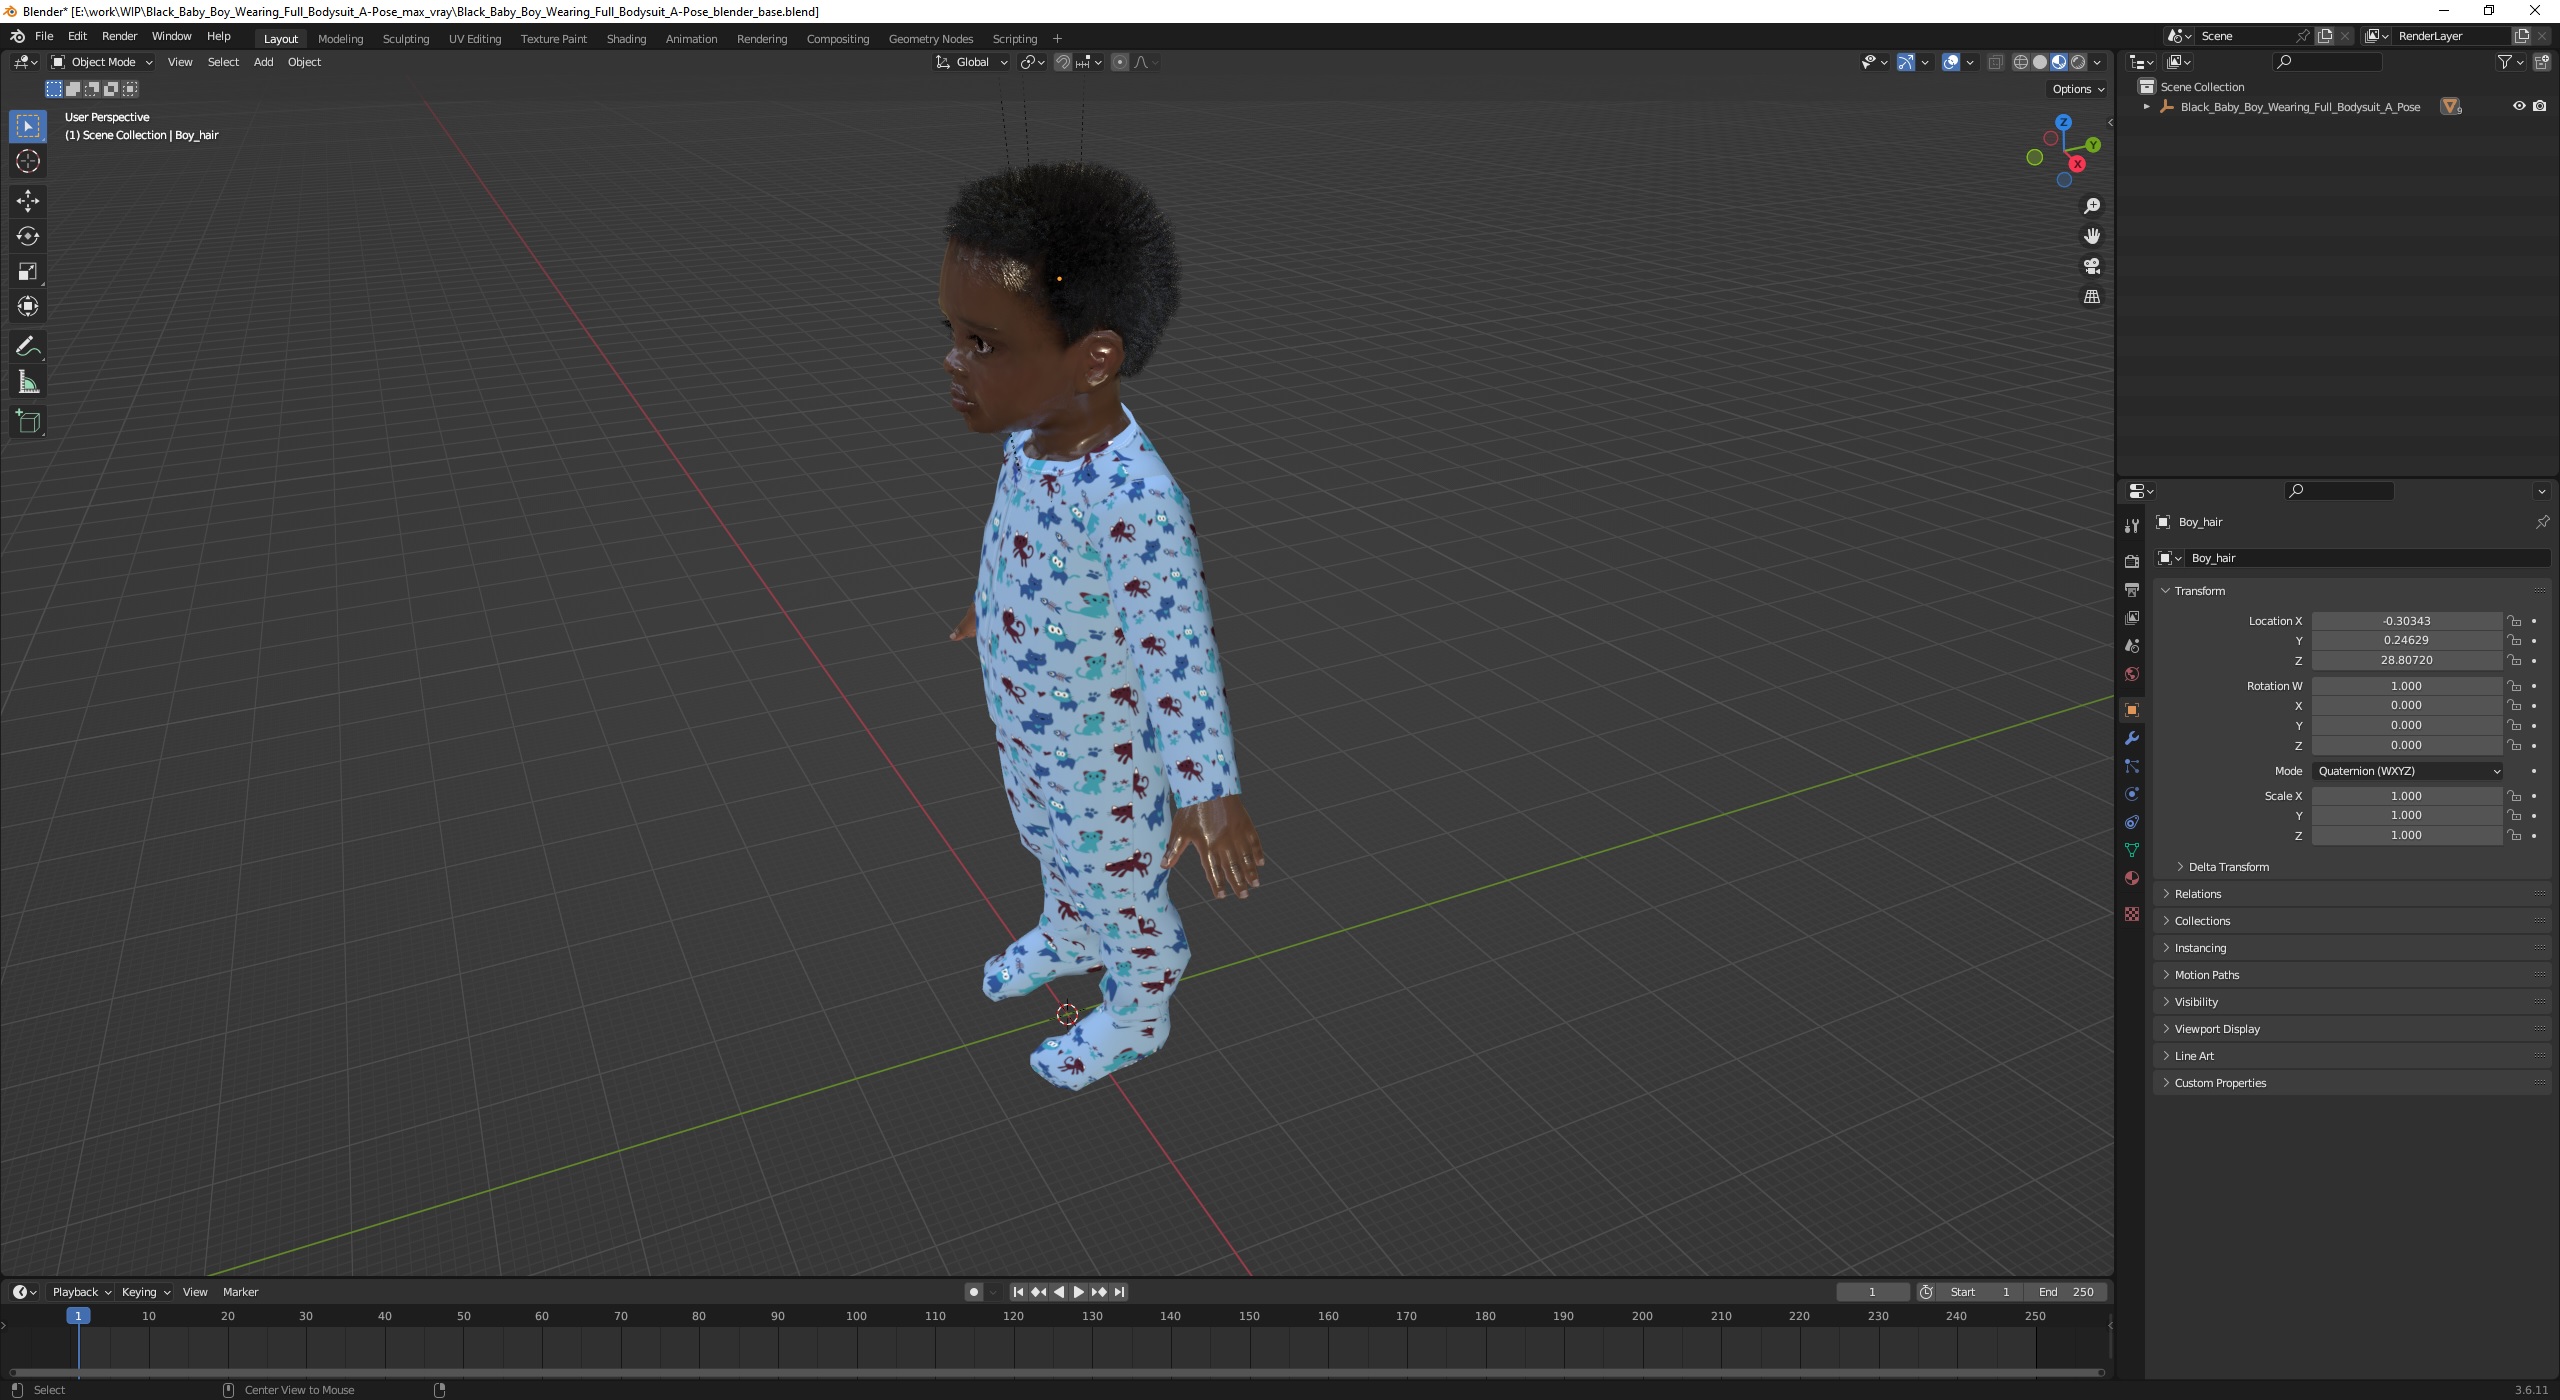Open the viewport Add menu
The height and width of the screenshot is (1400, 2560).
(x=263, y=62)
